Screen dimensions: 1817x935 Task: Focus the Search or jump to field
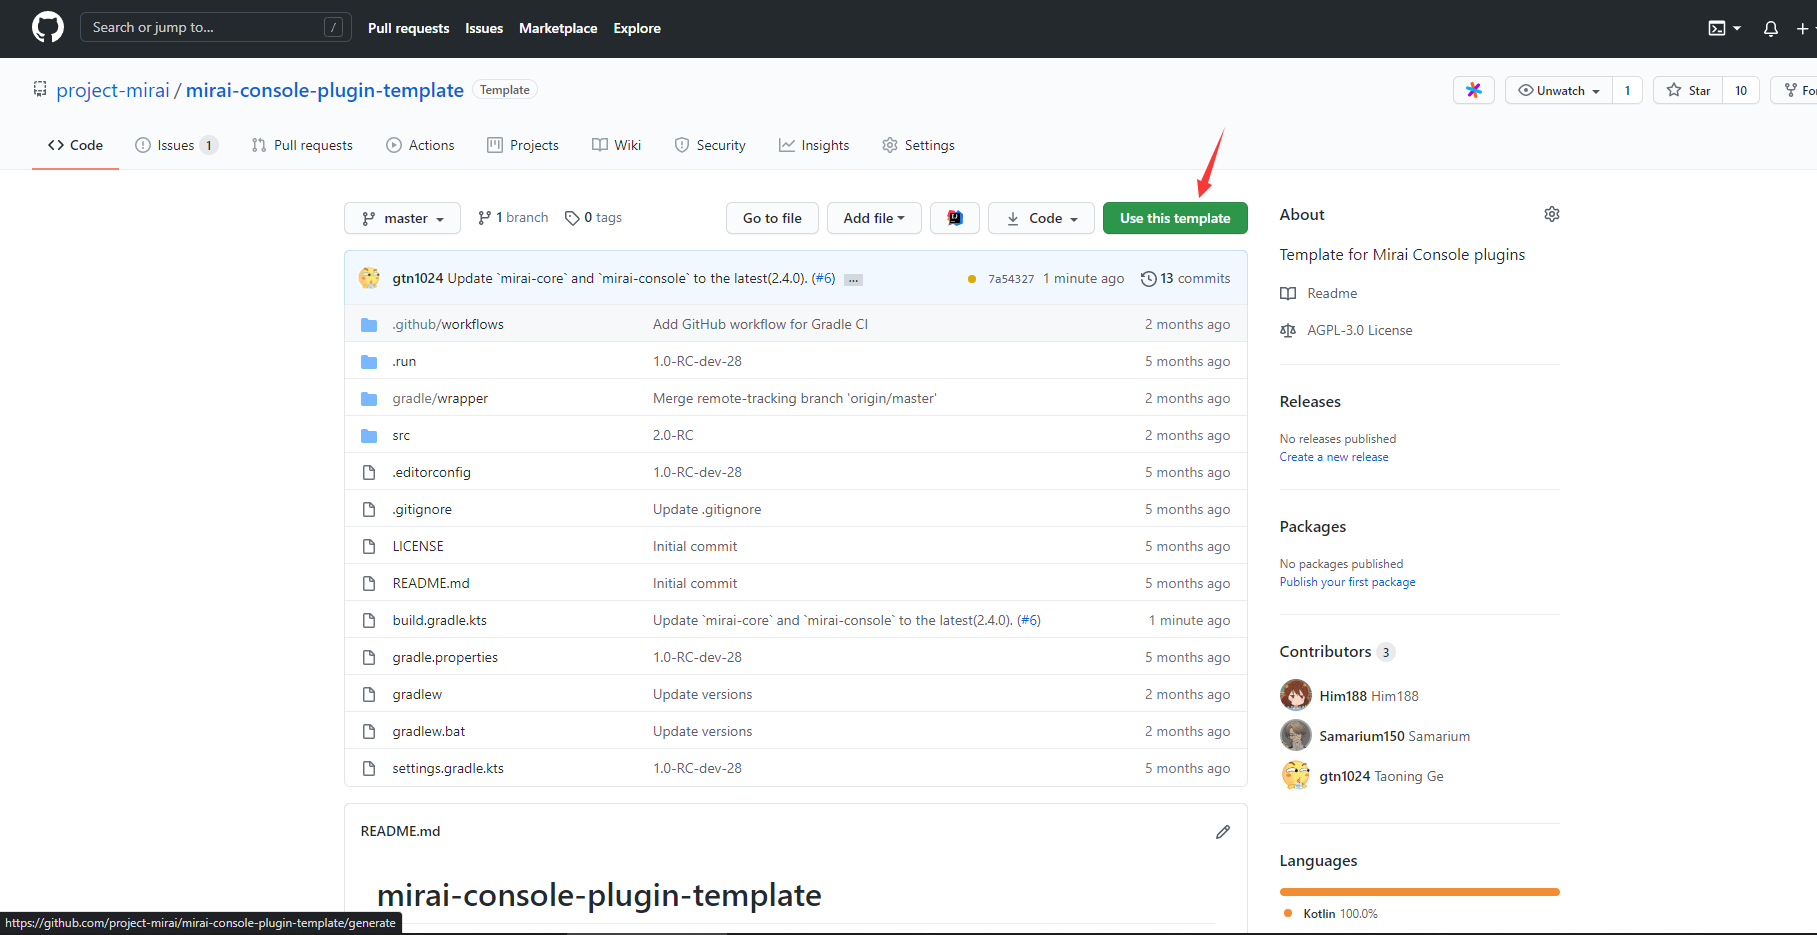coord(205,27)
